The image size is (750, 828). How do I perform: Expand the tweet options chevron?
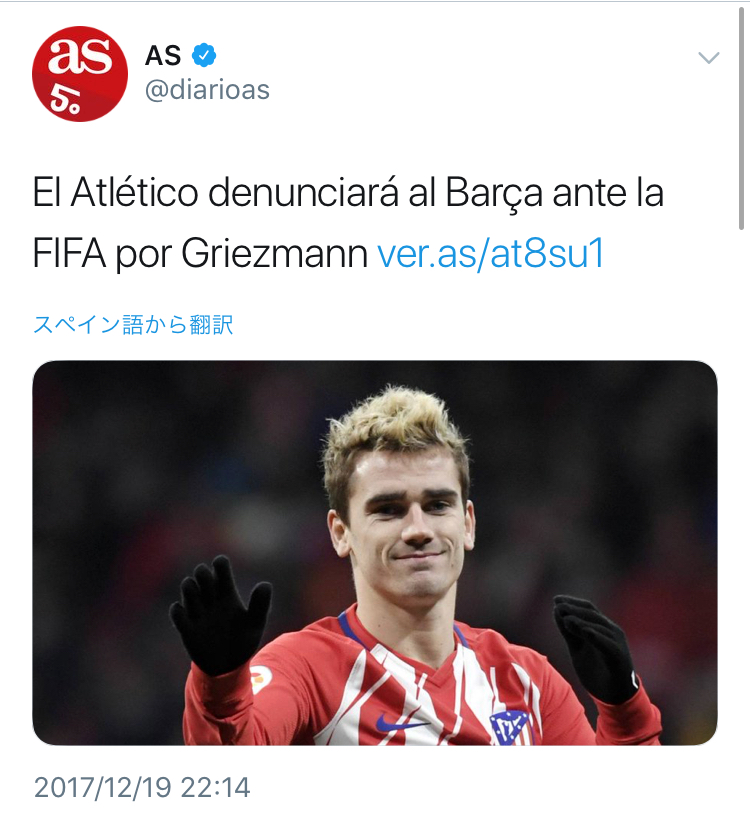pos(708,57)
